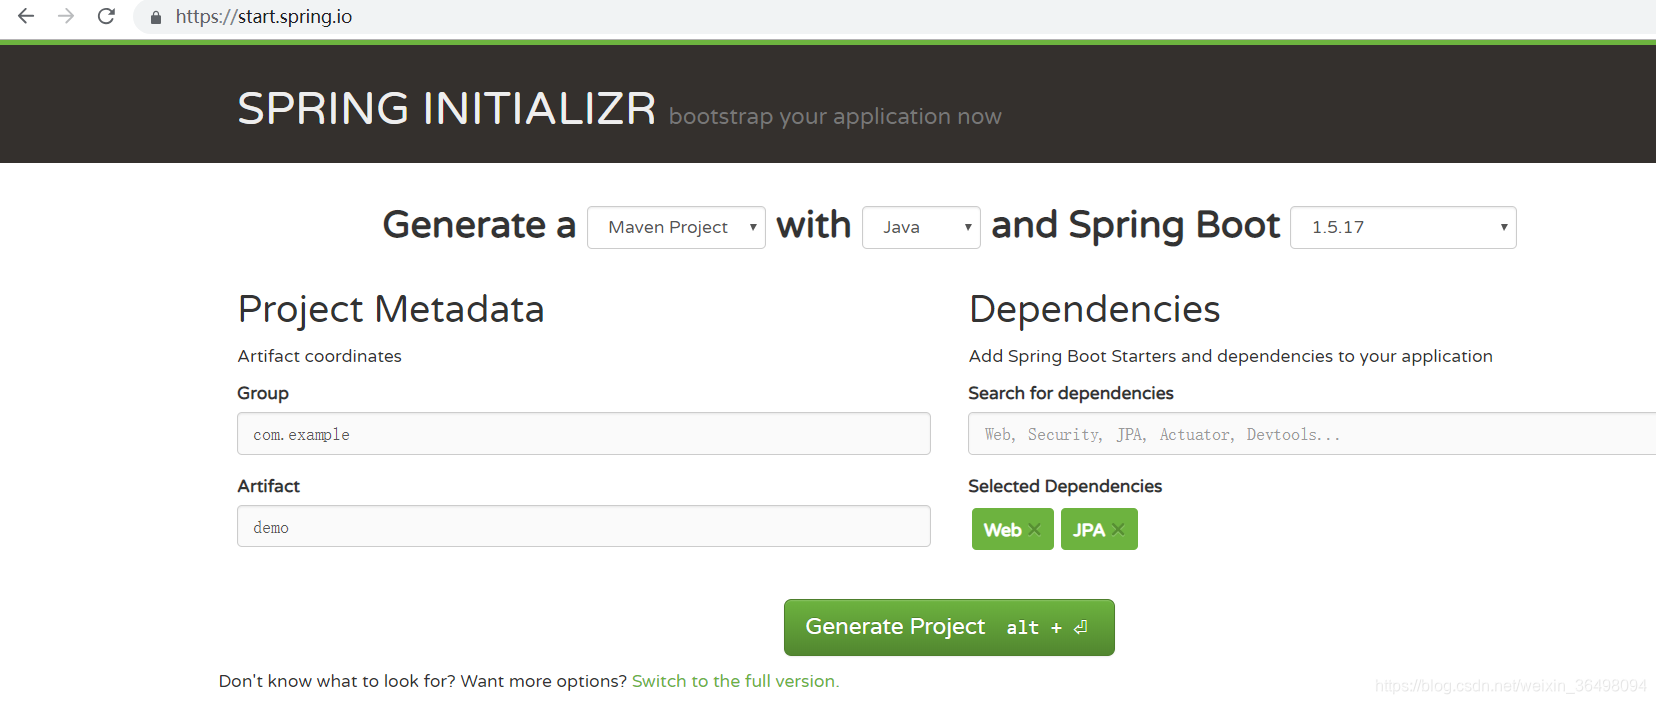Remove the Web dependency via its X
The height and width of the screenshot is (704, 1656).
click(1034, 530)
